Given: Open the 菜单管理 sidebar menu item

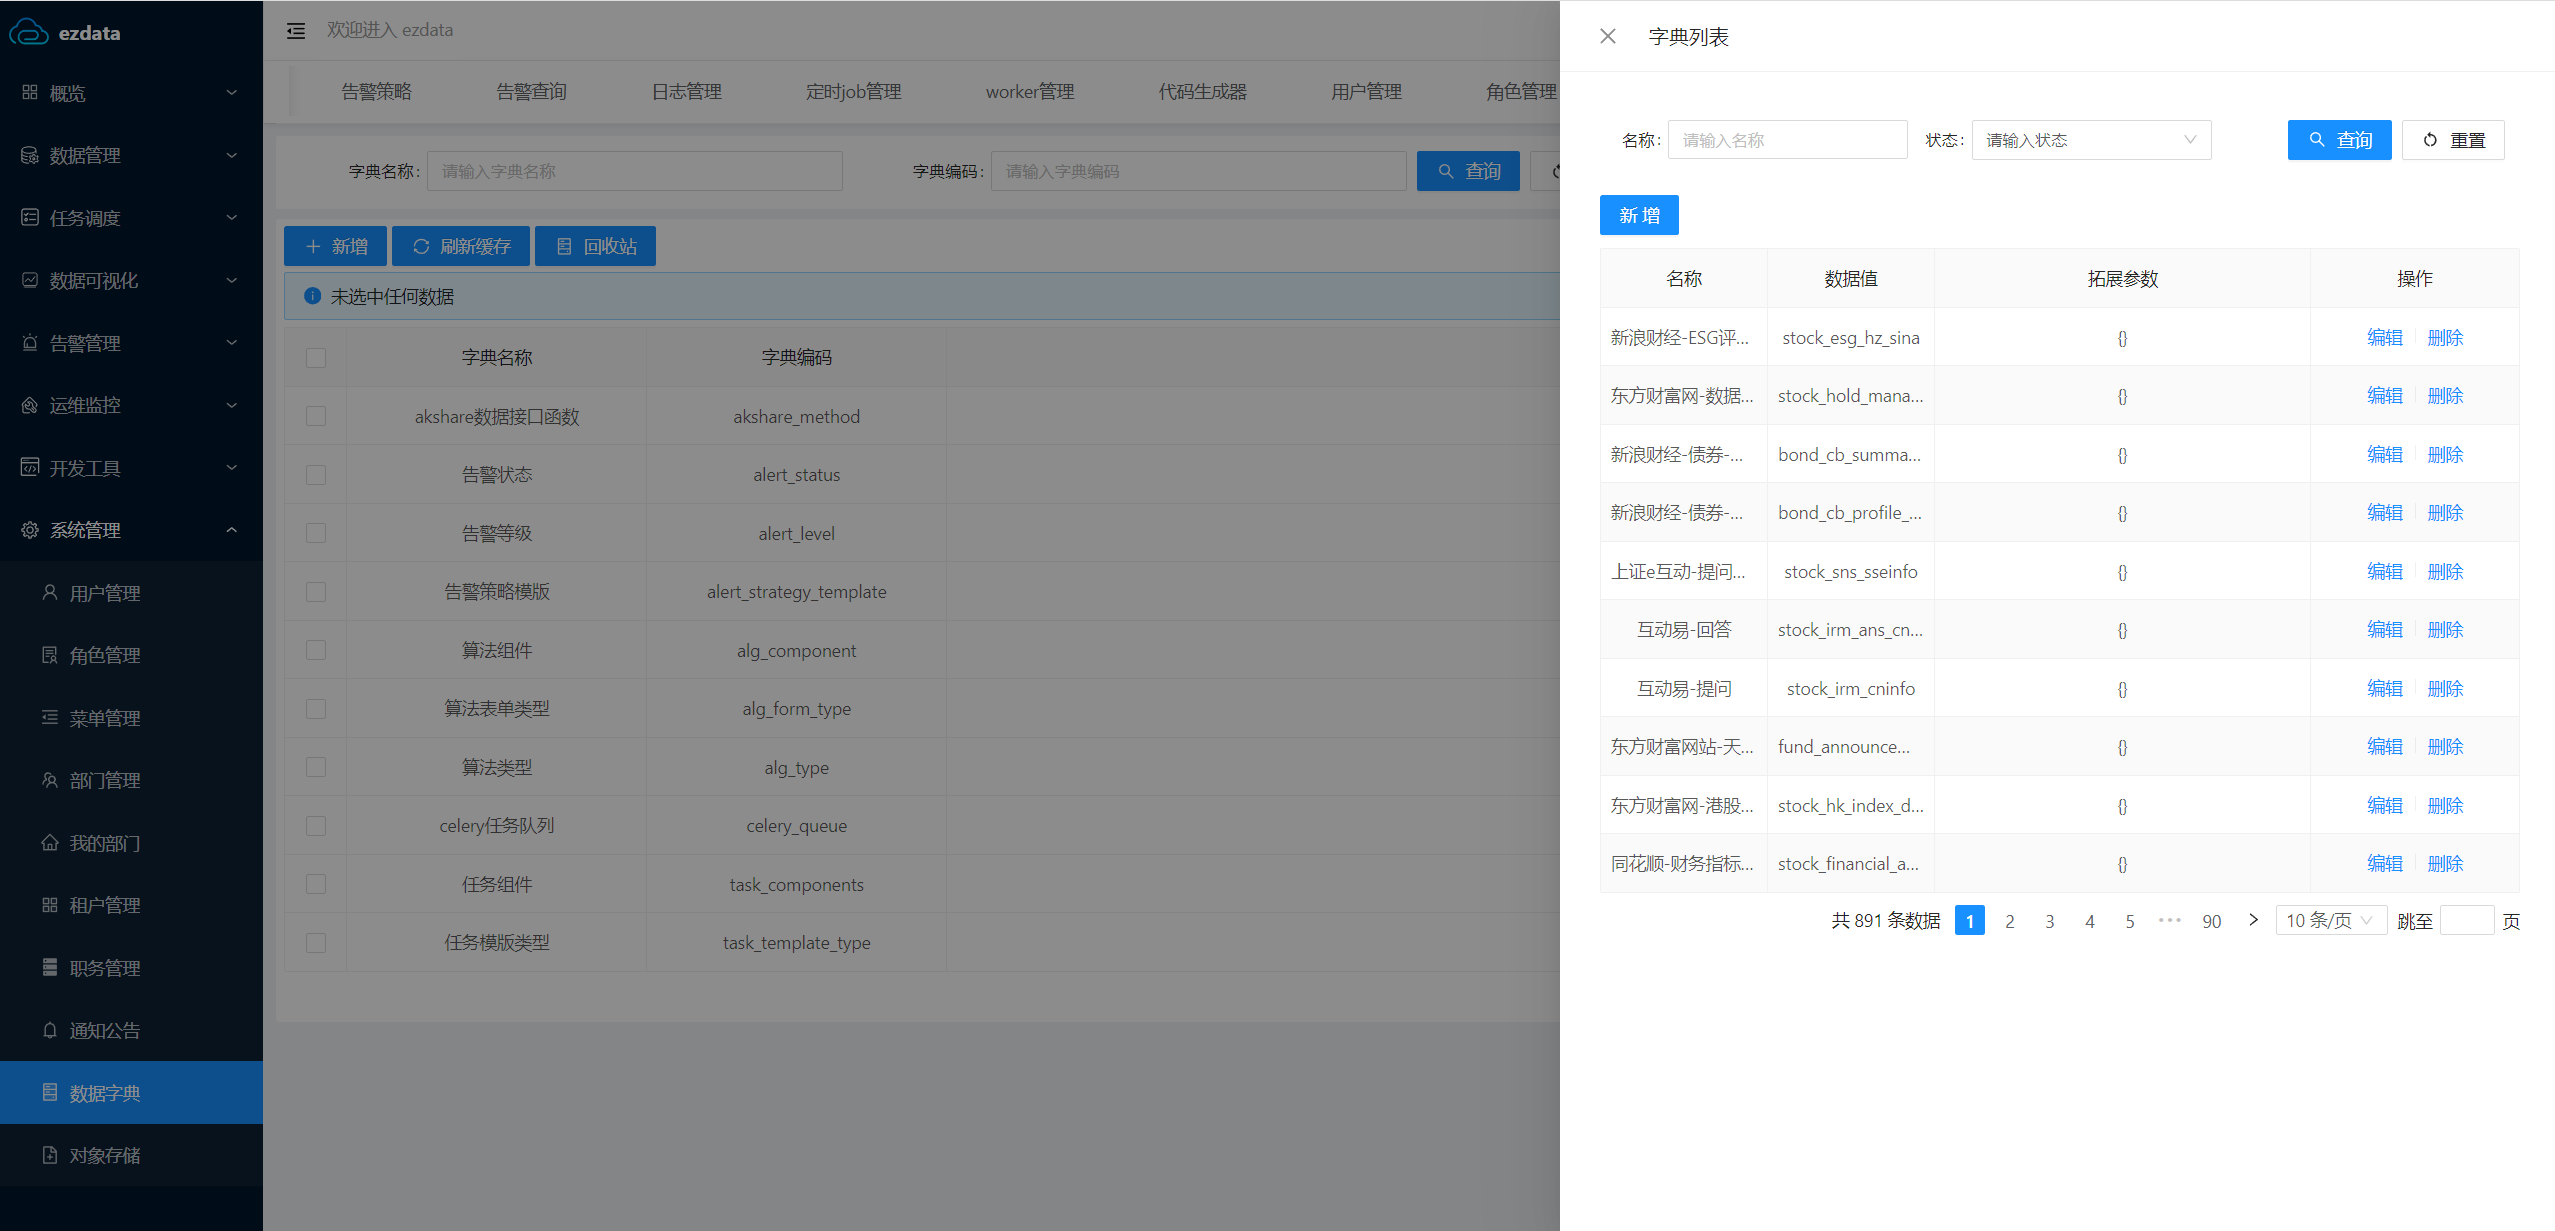Looking at the screenshot, I should (x=104, y=718).
